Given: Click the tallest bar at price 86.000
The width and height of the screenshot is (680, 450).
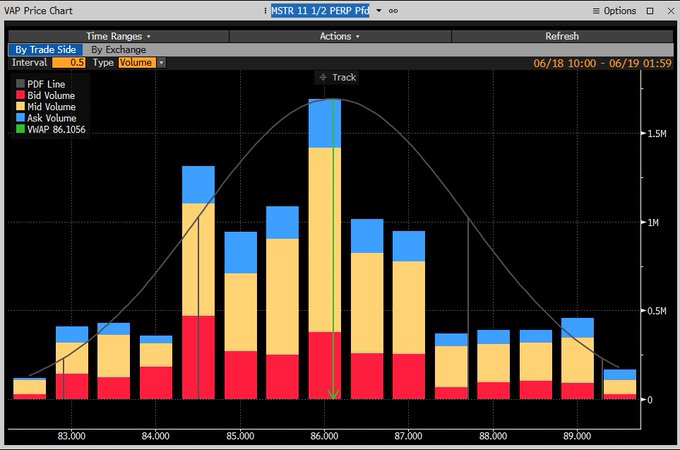Looking at the screenshot, I should (324, 249).
